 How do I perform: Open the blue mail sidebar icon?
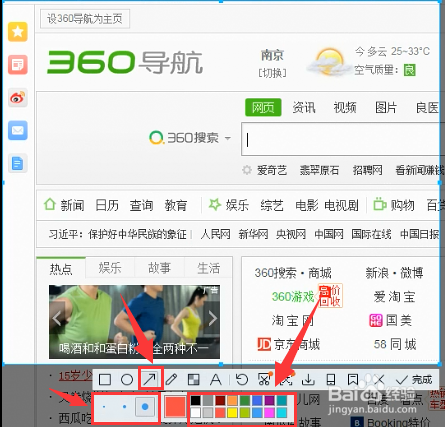(18, 130)
